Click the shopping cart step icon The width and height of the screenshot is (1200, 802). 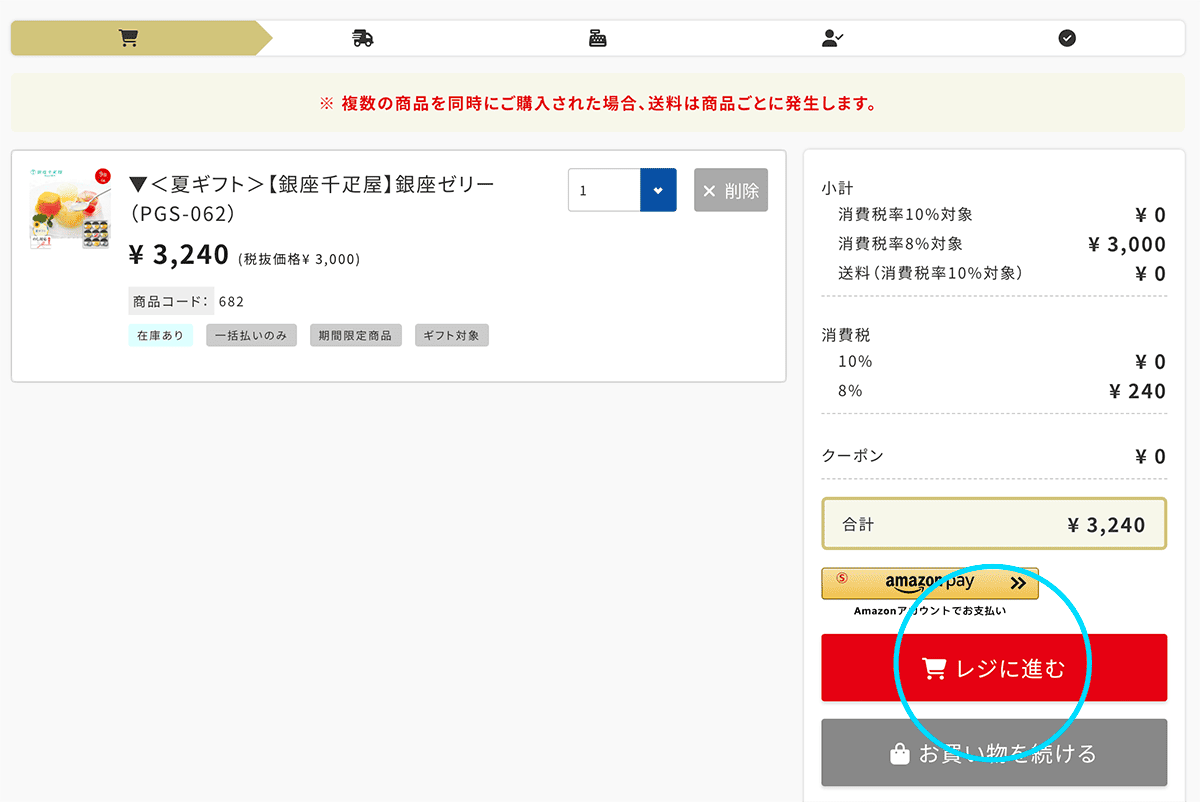coord(128,38)
